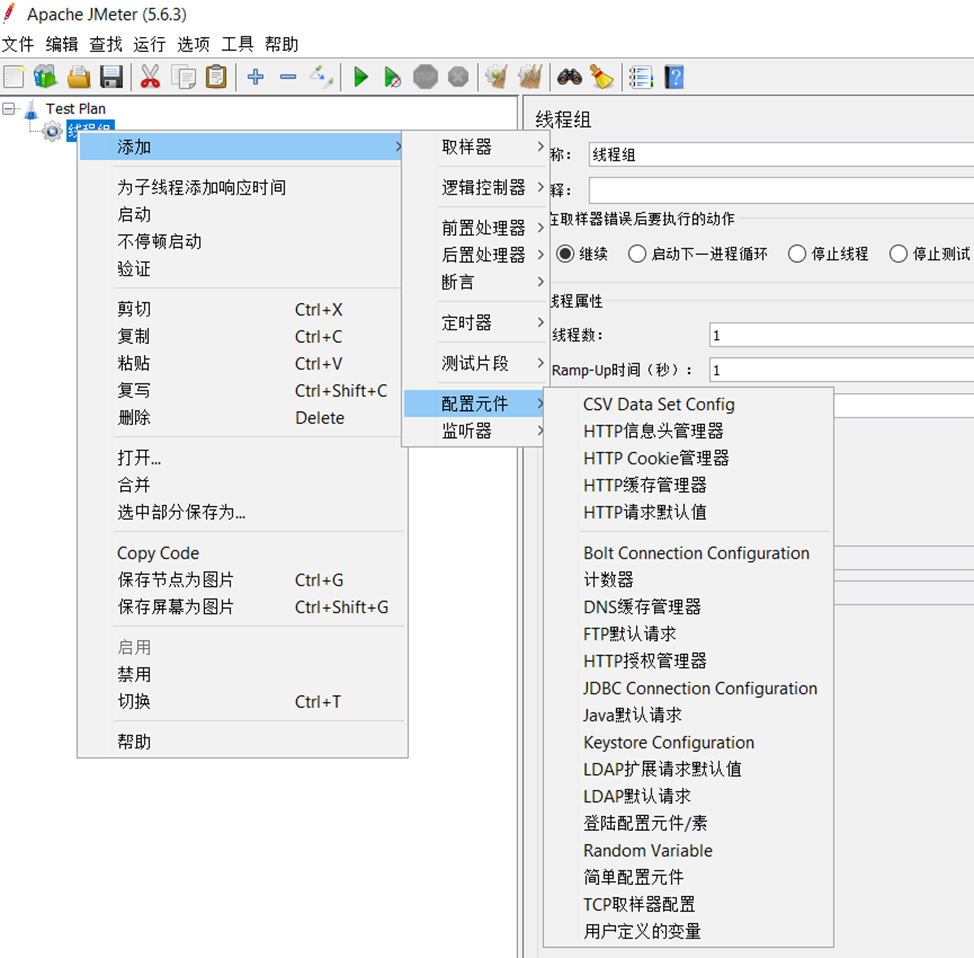The image size is (974, 958).
Task: Choose the 停止线程 radio button
Action: point(797,254)
